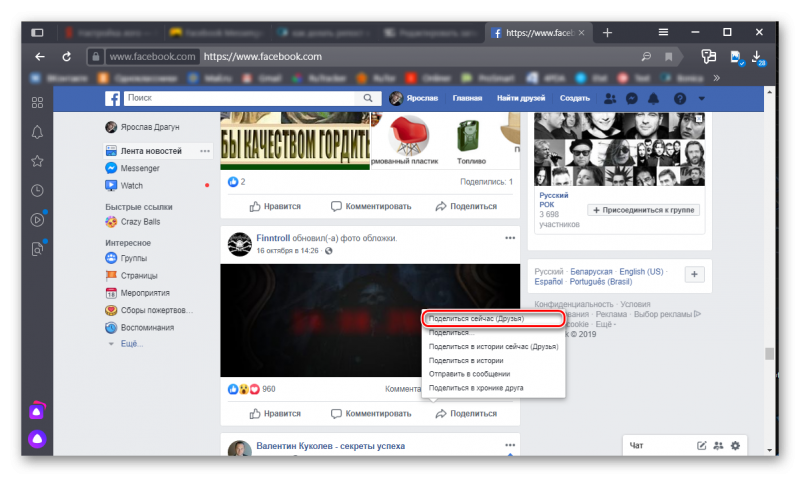Open Группы in left sidebar
Image resolution: width=800 pixels, height=477 pixels.
click(x=133, y=258)
